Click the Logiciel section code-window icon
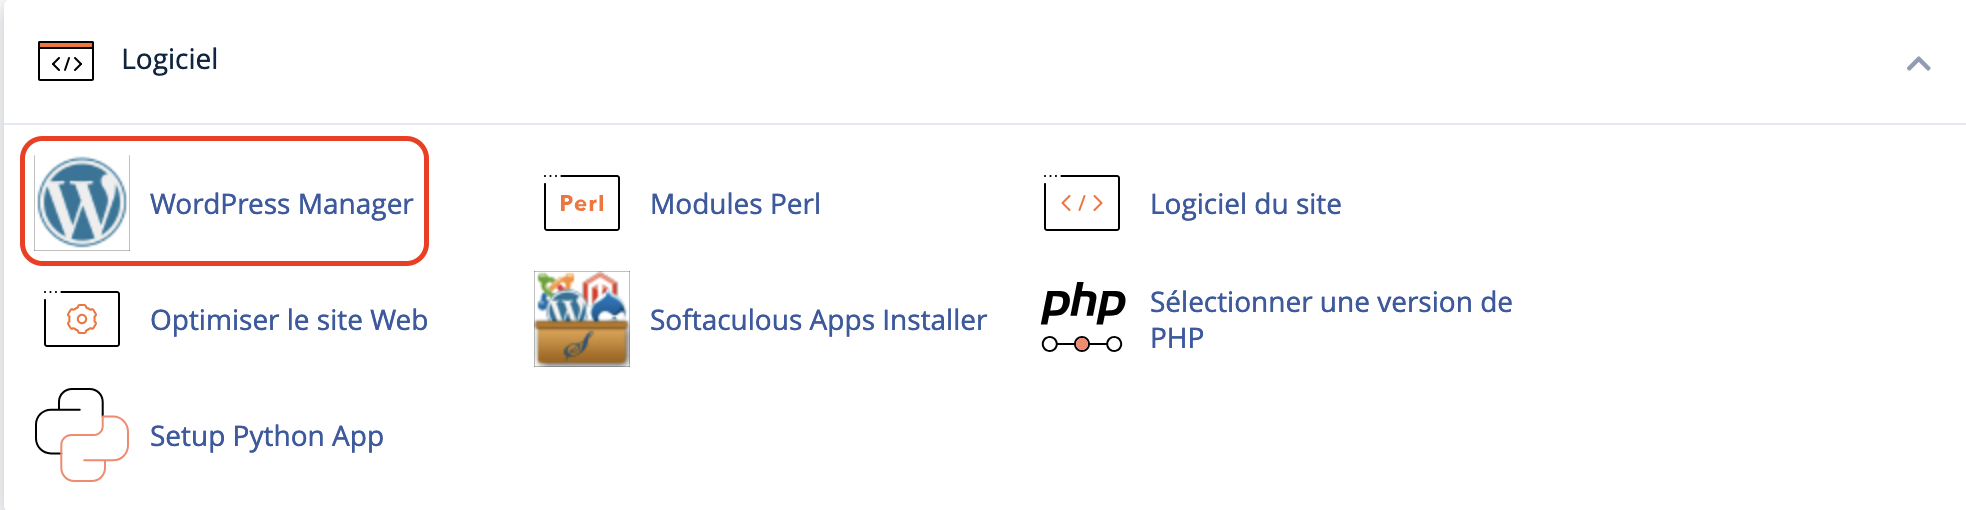1966x510 pixels. tap(66, 60)
